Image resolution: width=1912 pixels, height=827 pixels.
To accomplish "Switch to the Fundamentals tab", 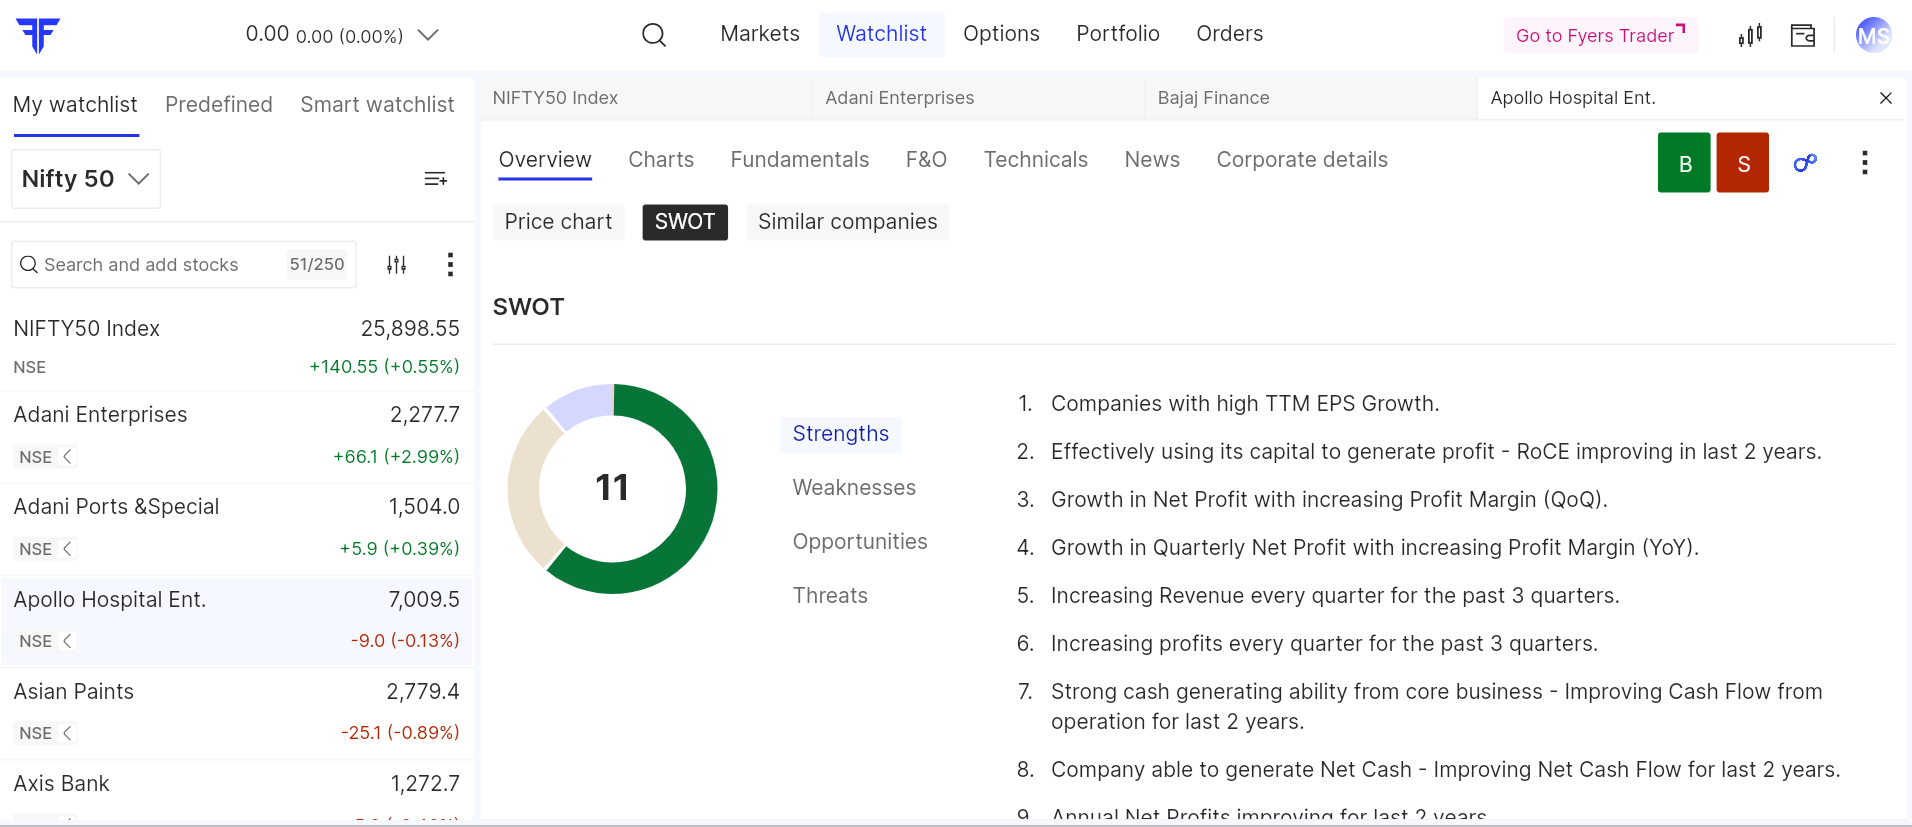I will (x=799, y=160).
